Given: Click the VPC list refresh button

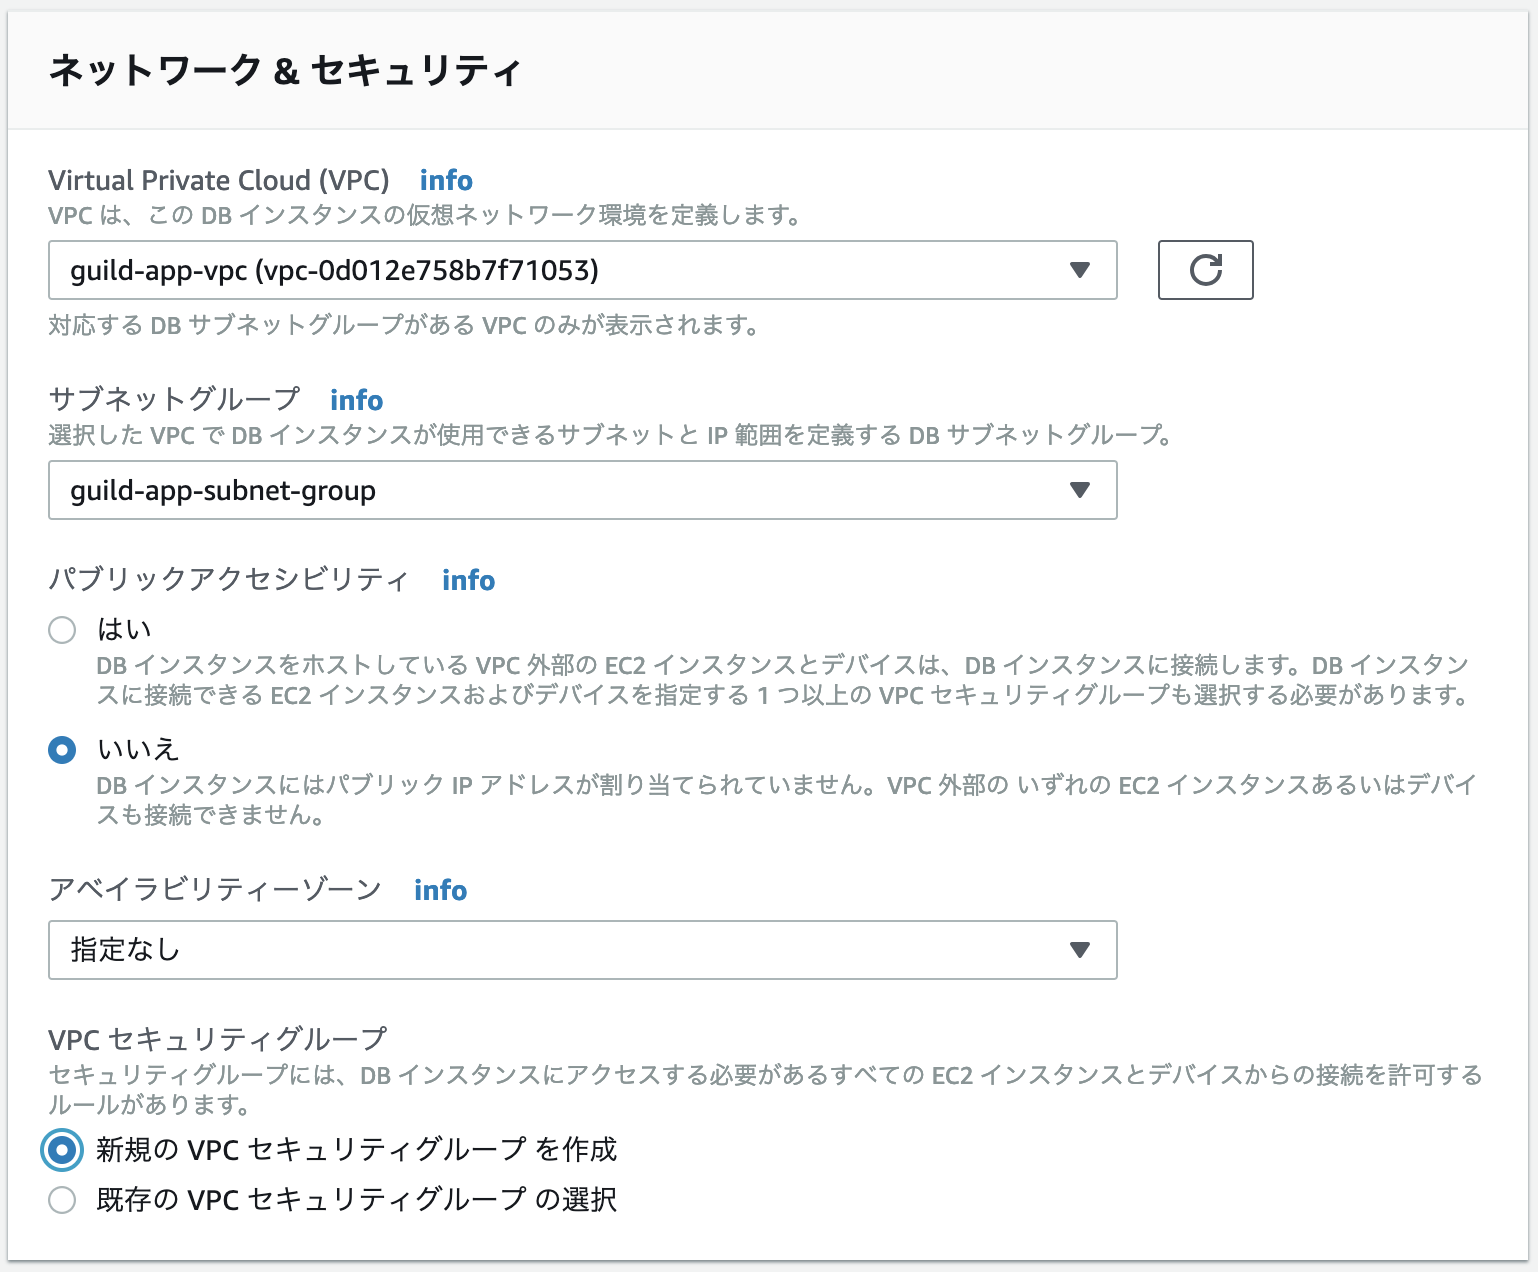Looking at the screenshot, I should 1205,270.
